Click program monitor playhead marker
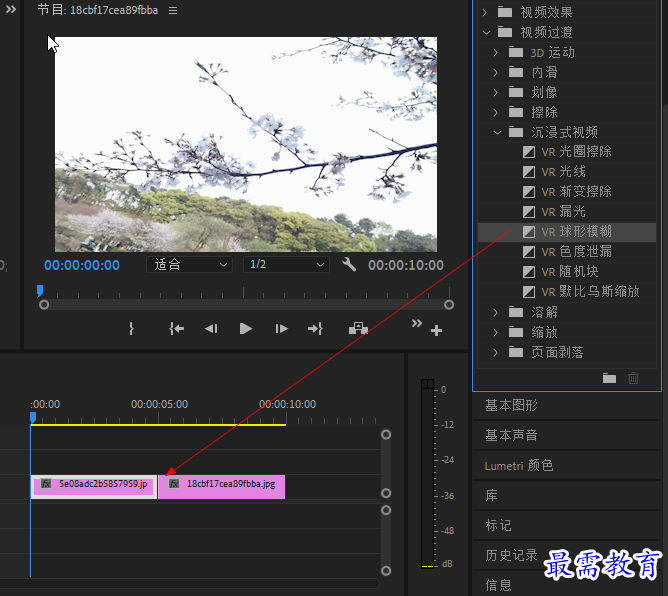This screenshot has width=668, height=596. pyautogui.click(x=40, y=291)
